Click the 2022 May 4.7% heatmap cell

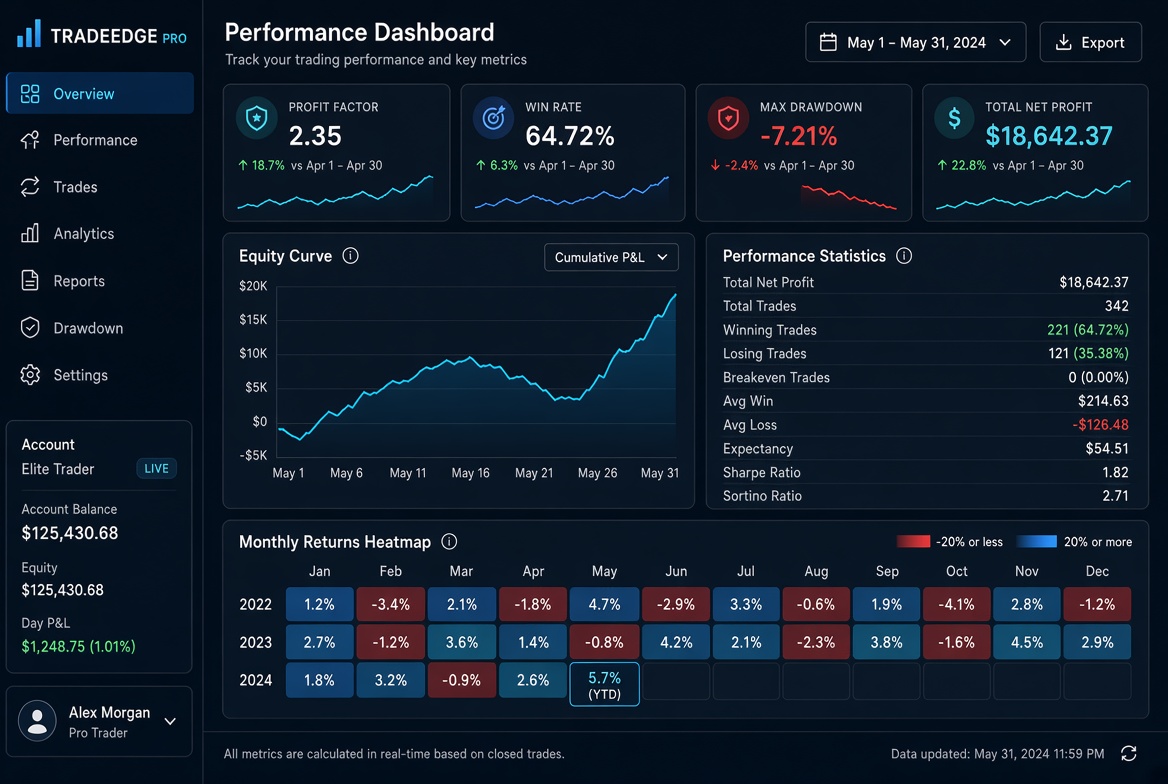[604, 604]
